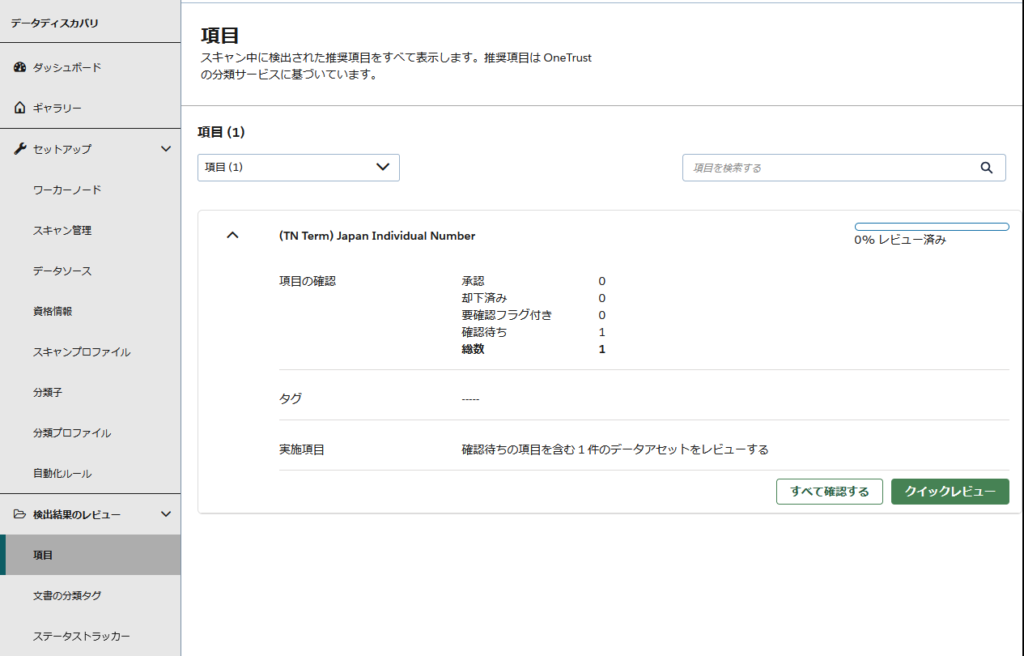Click the setup wrench icon
The image size is (1024, 656).
19,149
